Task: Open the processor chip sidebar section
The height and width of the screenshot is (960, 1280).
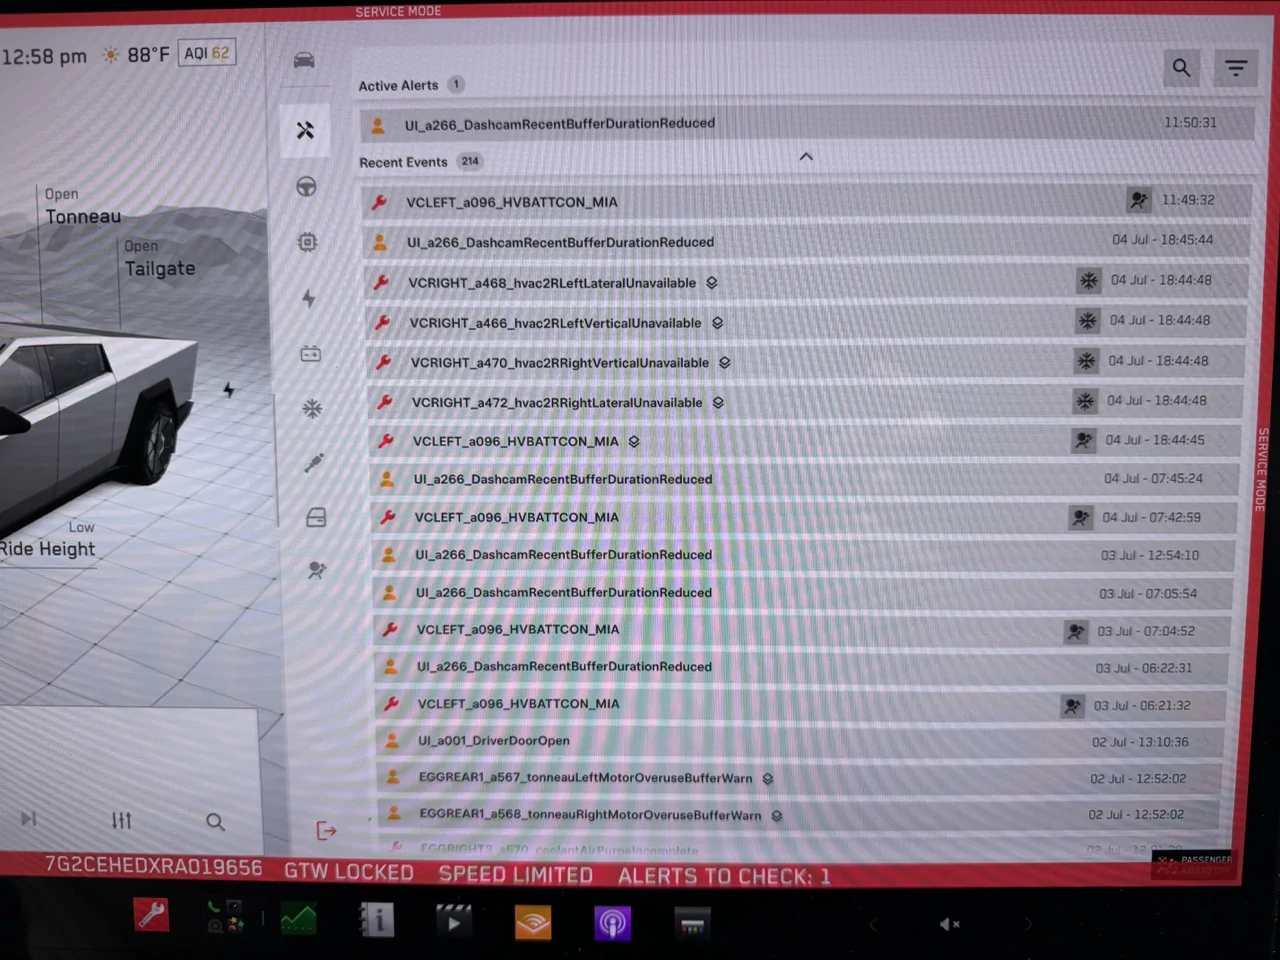Action: coord(308,242)
